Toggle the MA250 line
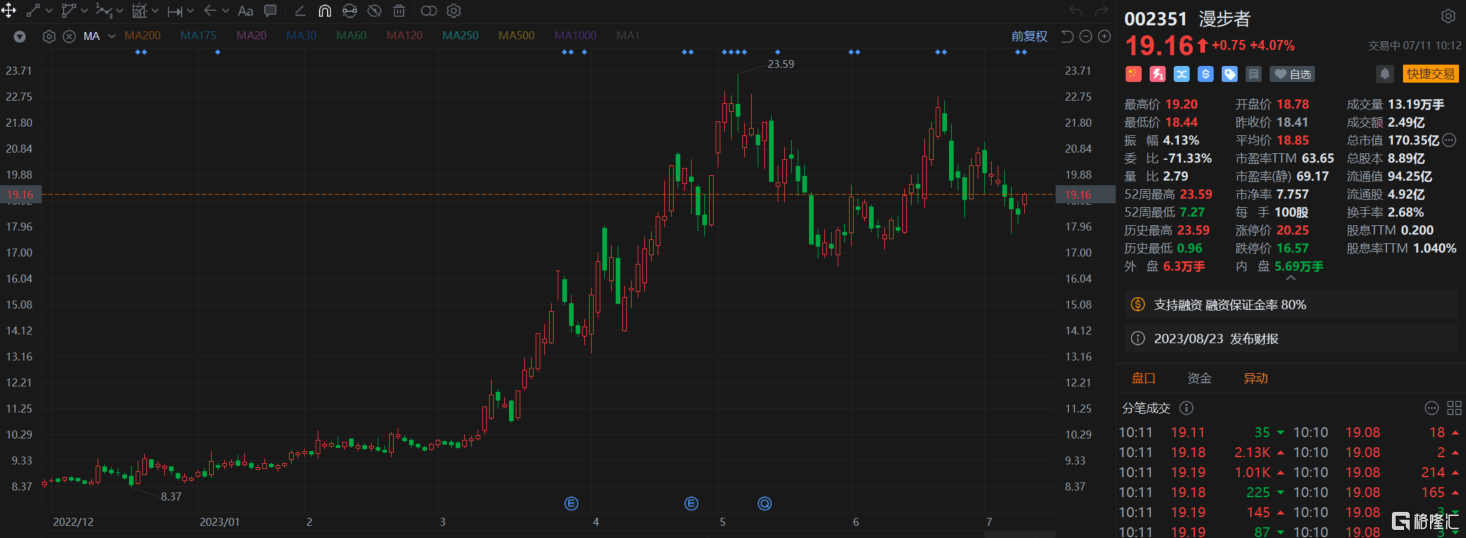The width and height of the screenshot is (1466, 538). (x=460, y=36)
